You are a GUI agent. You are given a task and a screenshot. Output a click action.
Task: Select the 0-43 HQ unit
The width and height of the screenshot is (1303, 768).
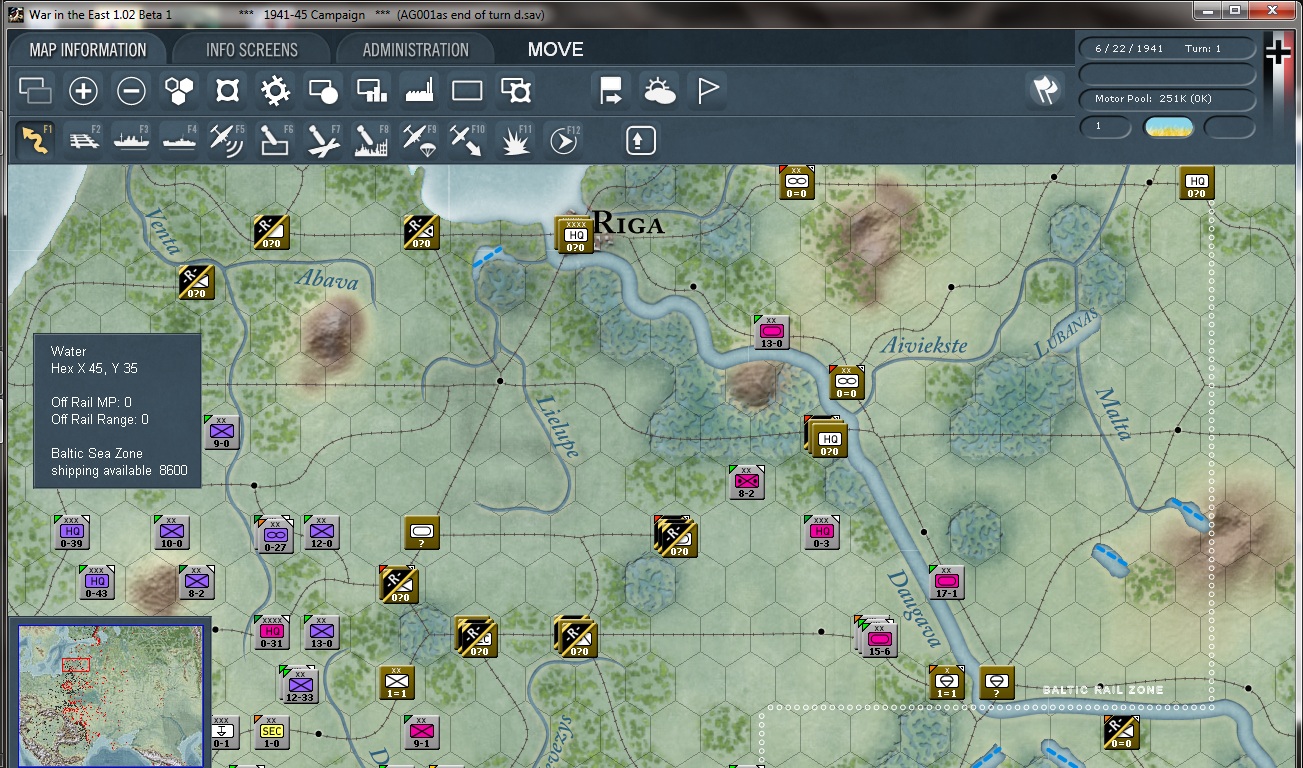tap(96, 582)
